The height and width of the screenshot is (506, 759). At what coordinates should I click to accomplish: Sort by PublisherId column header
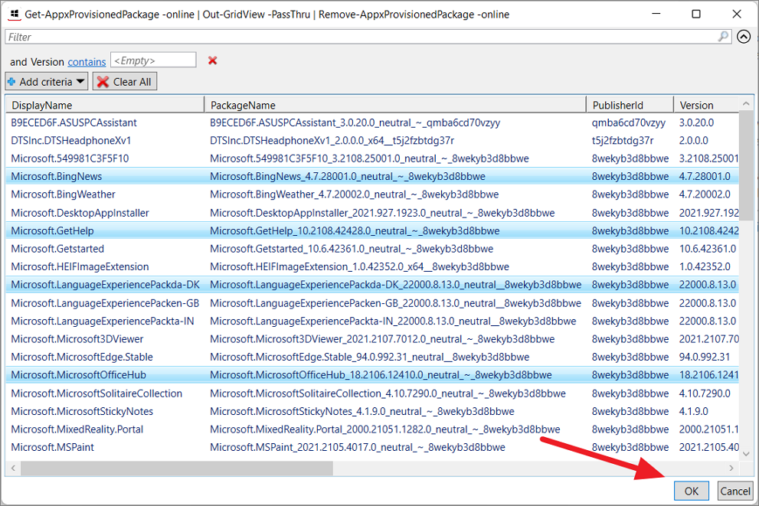click(x=630, y=105)
